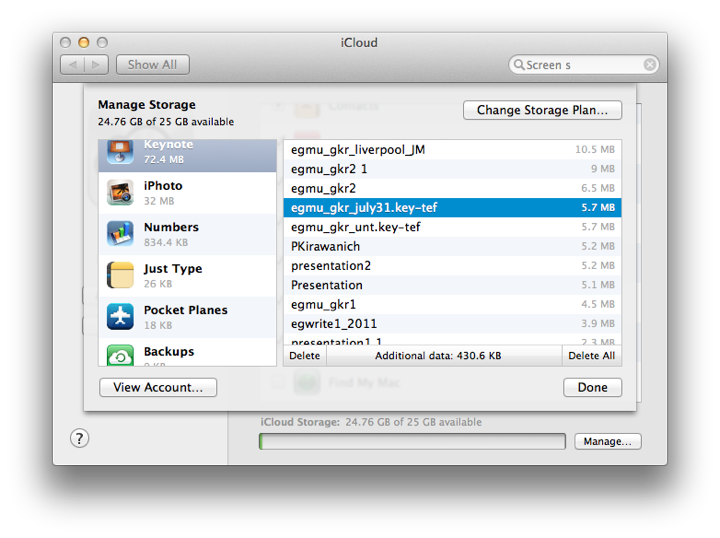
Task: Click the Manage Storage heading
Action: 146,105
